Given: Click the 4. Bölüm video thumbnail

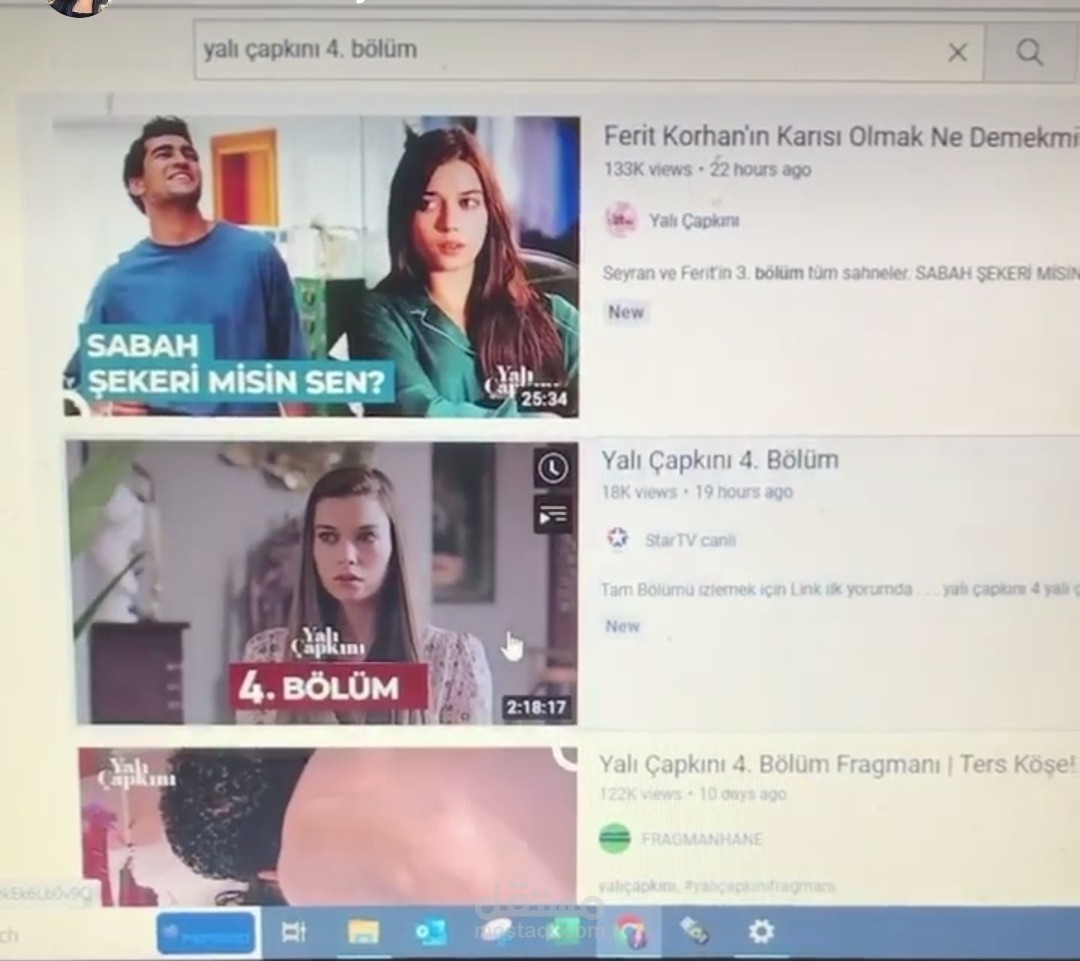Looking at the screenshot, I should click(x=323, y=583).
